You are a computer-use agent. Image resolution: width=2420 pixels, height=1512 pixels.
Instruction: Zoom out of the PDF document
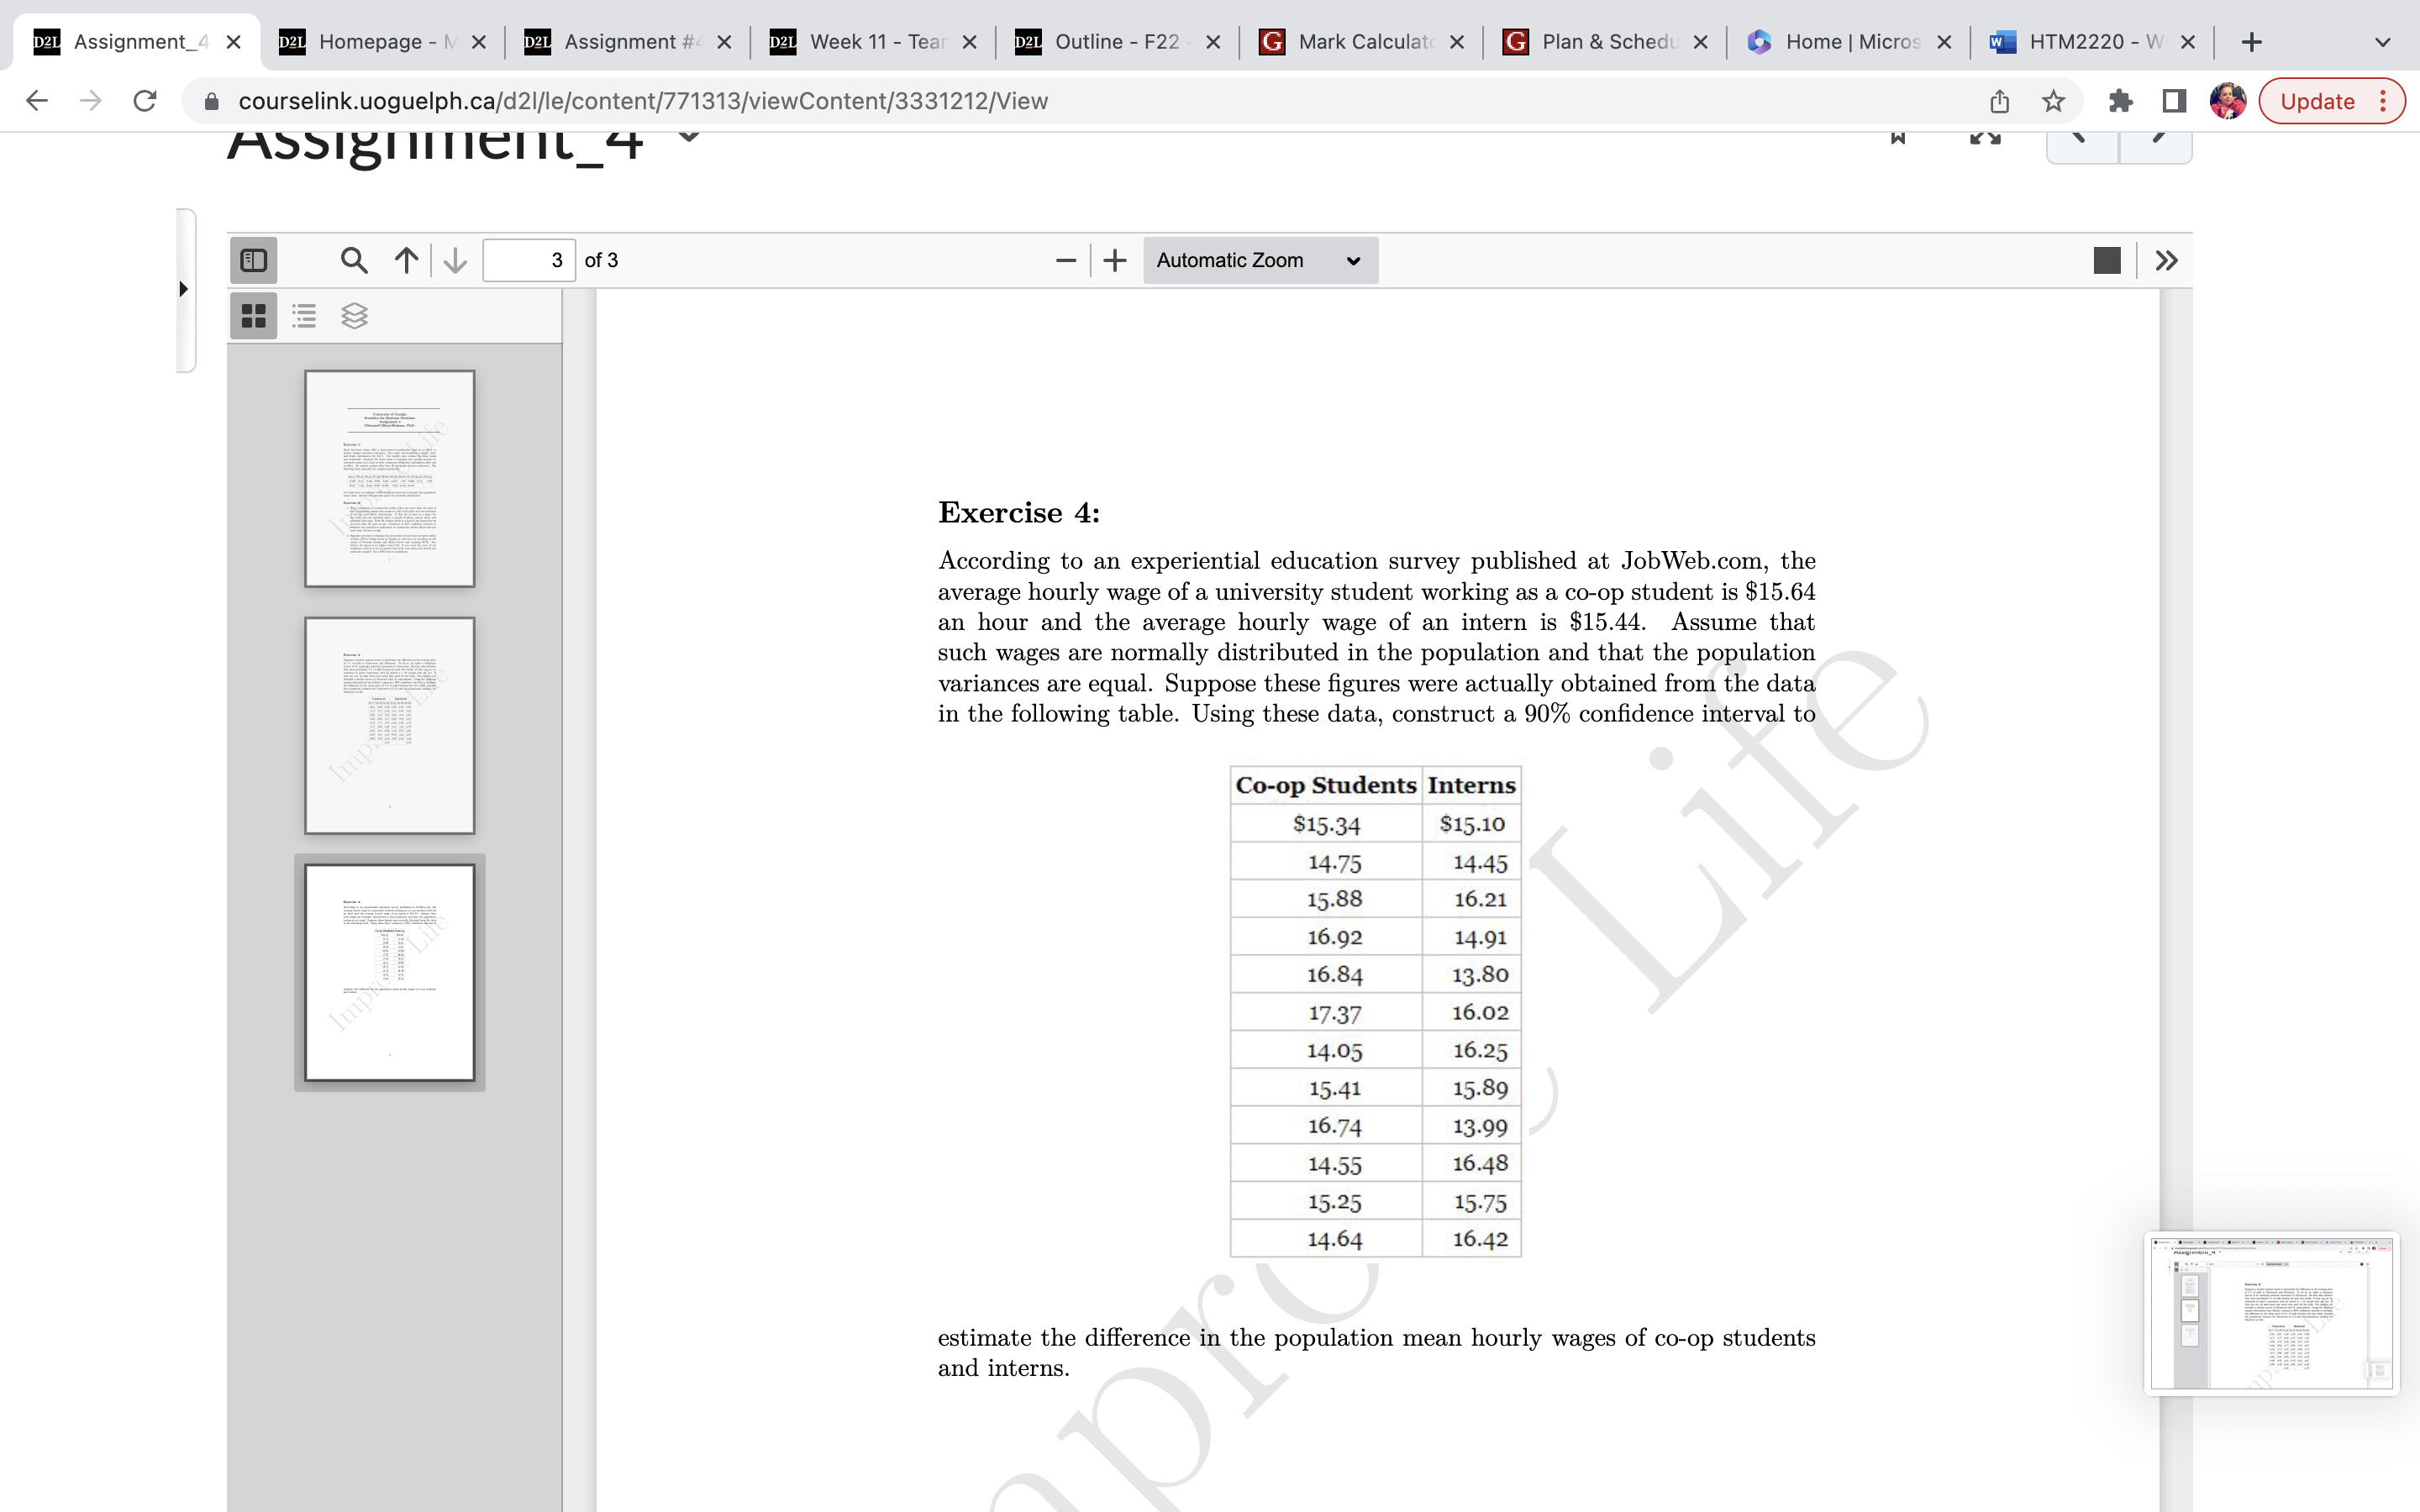[1064, 260]
